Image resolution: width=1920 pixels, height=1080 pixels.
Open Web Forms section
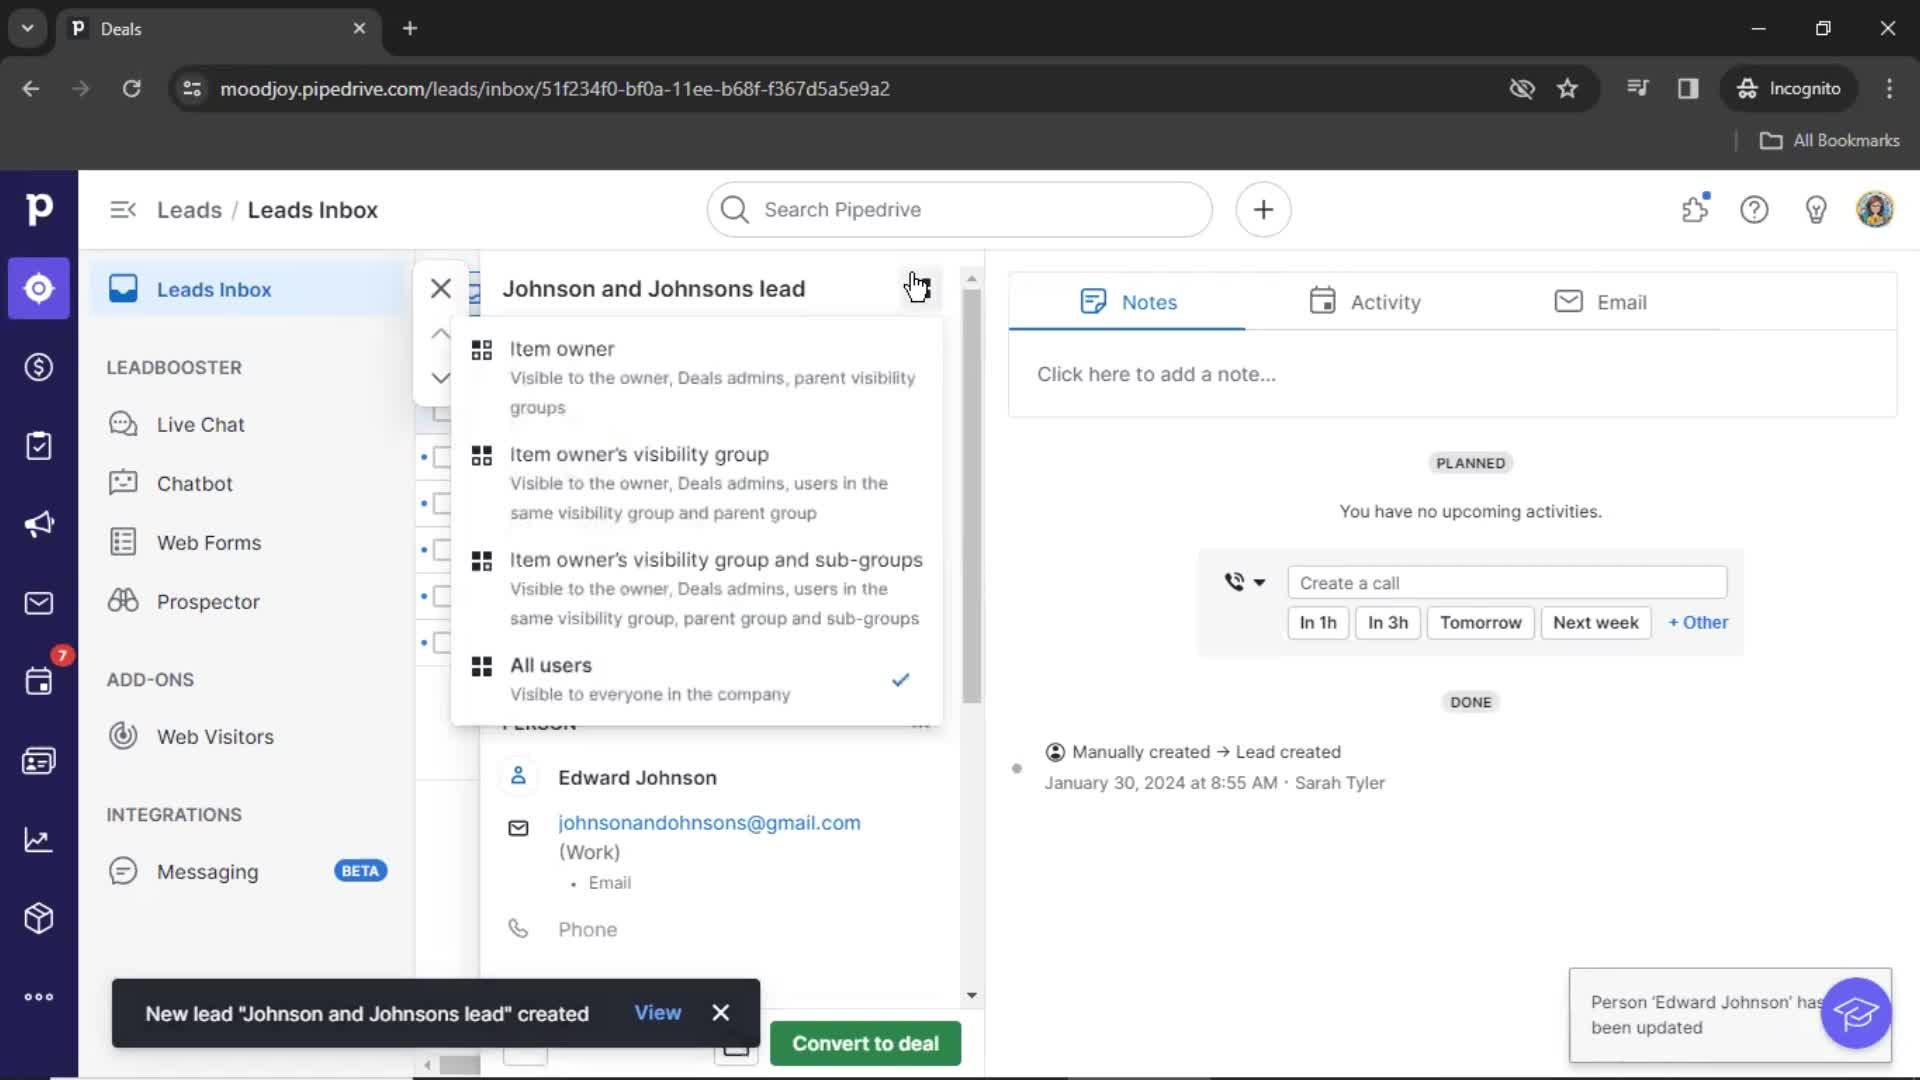(x=208, y=542)
